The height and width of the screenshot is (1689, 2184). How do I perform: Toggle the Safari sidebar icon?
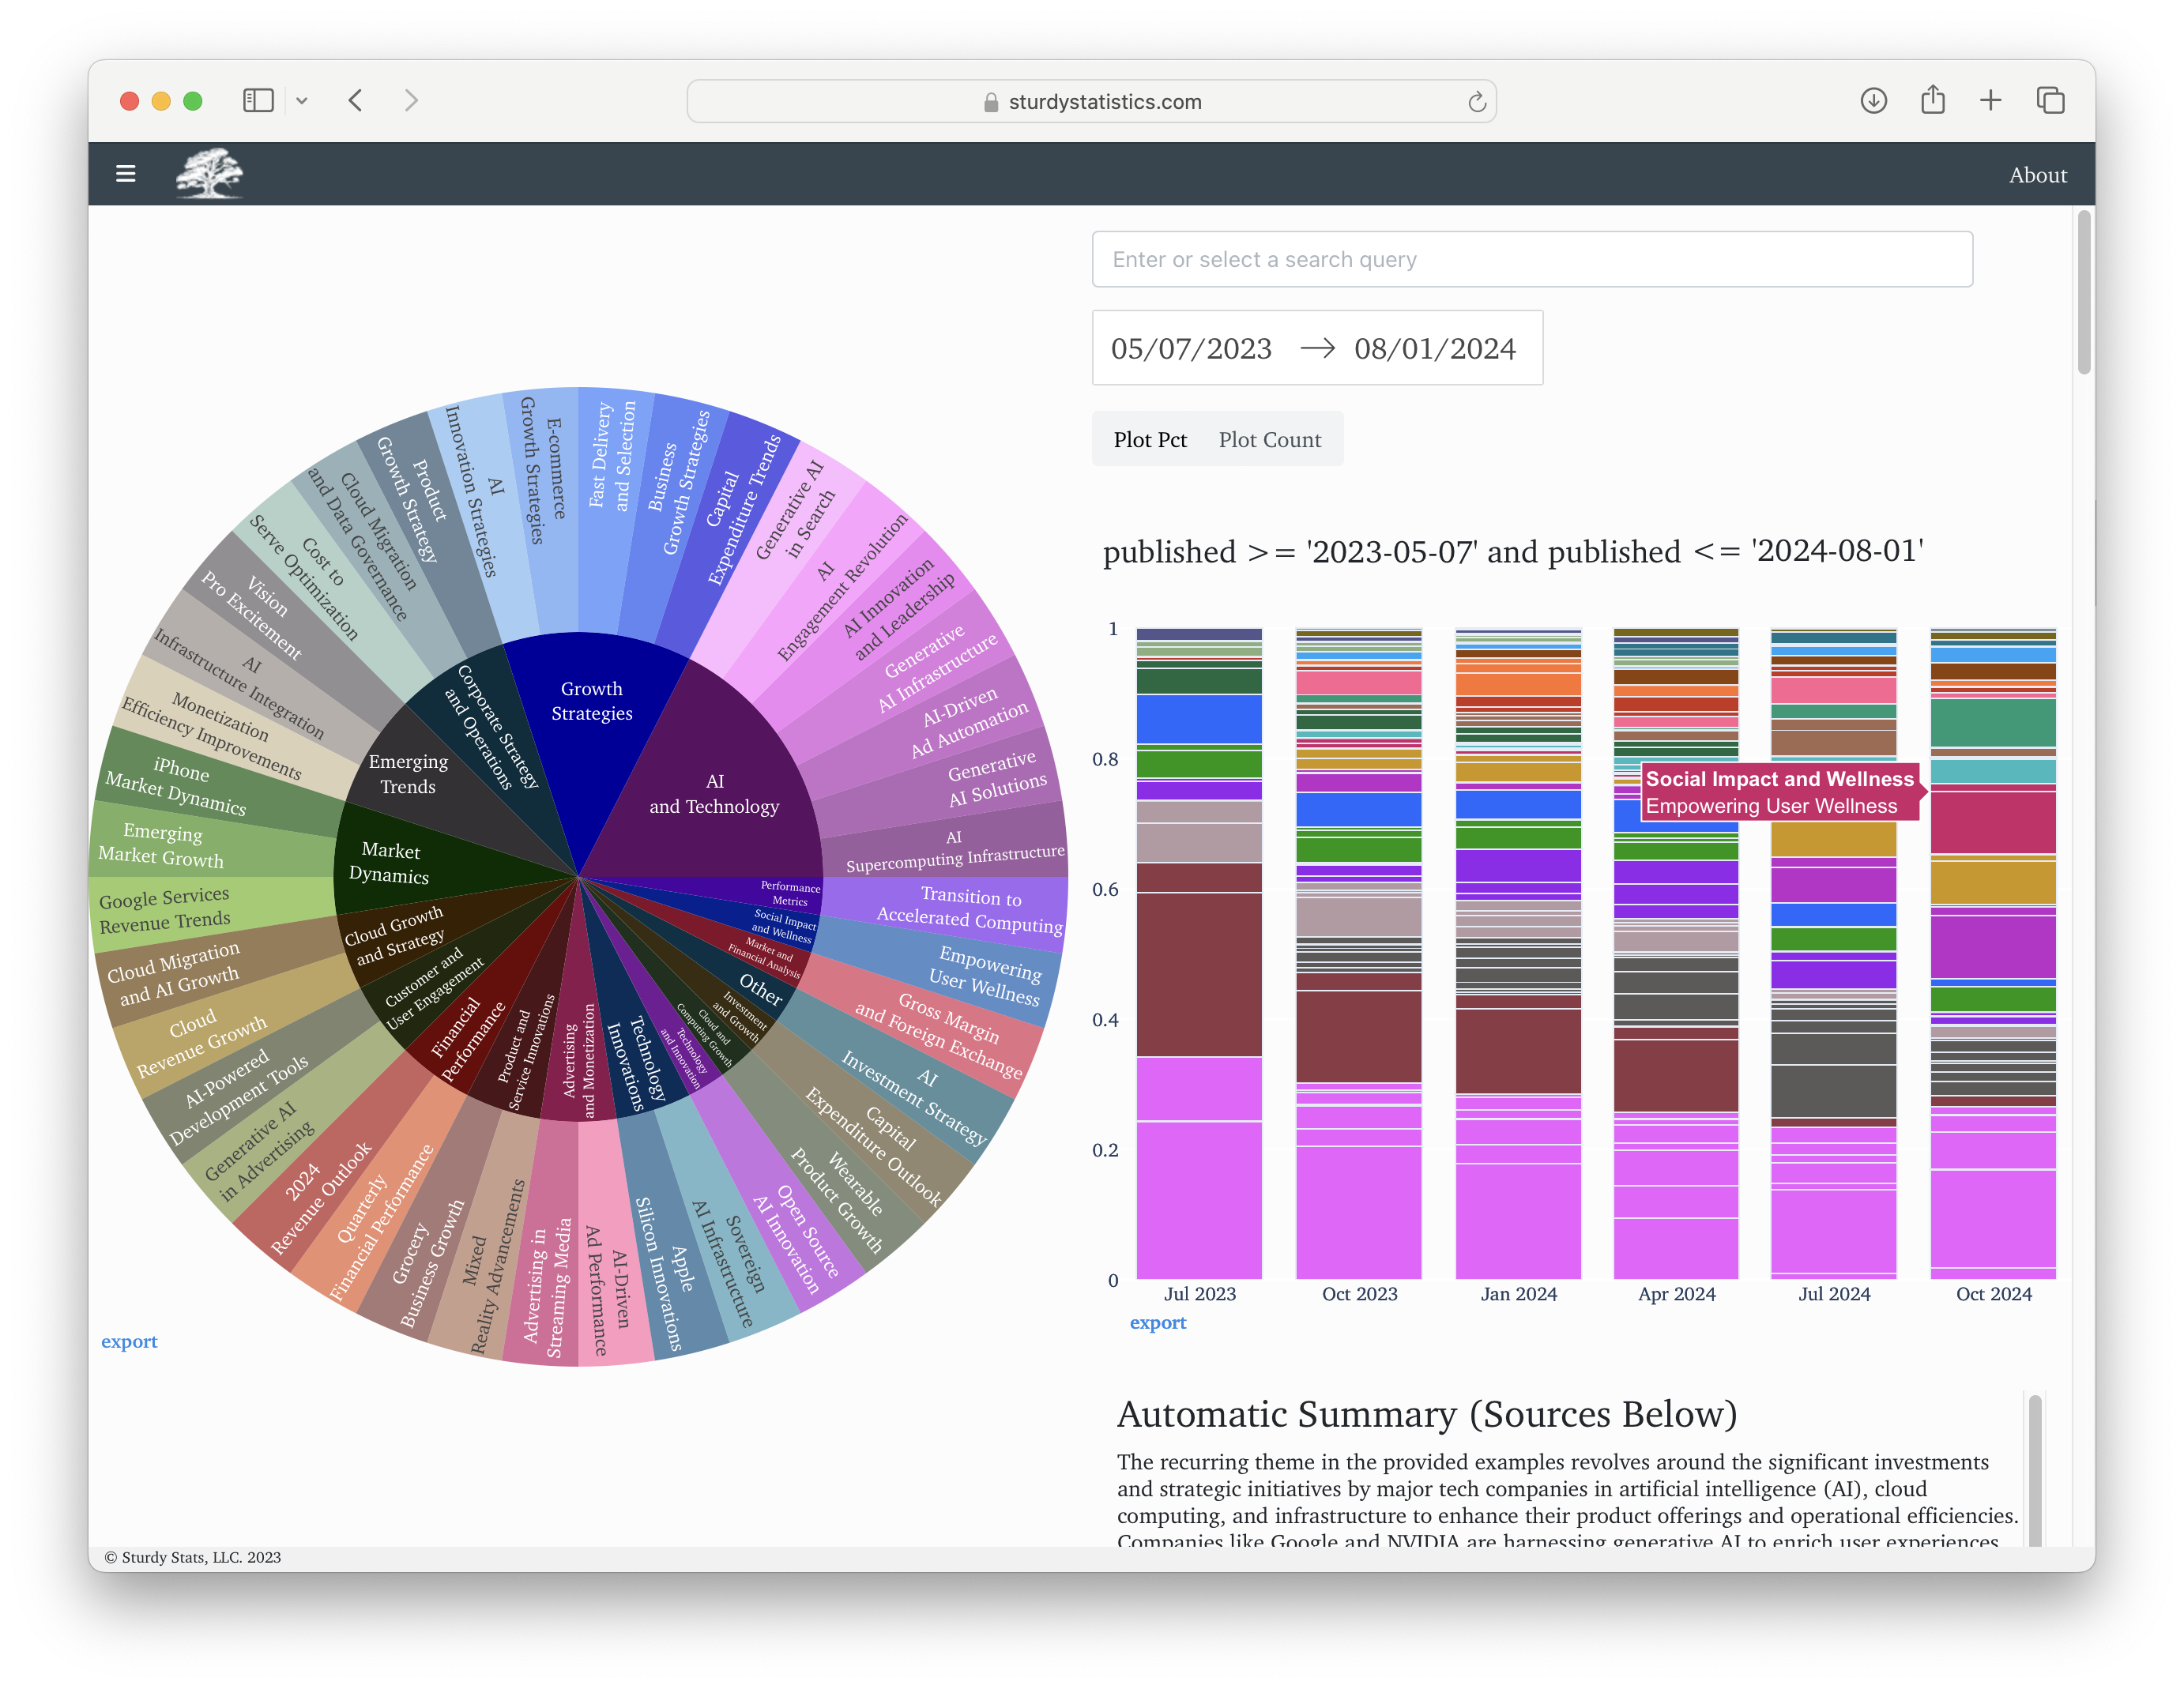point(258,101)
